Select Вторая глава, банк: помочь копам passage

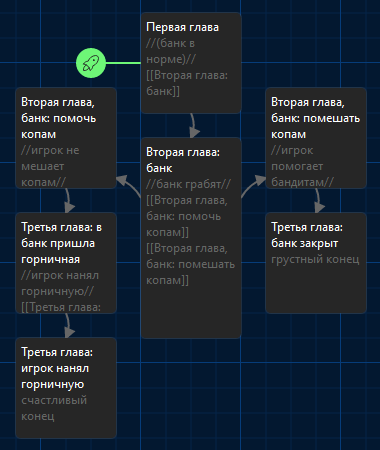tap(66, 138)
